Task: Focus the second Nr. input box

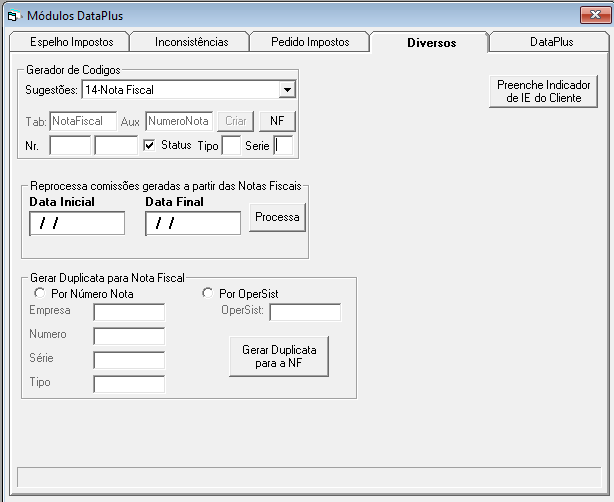Action: (116, 145)
